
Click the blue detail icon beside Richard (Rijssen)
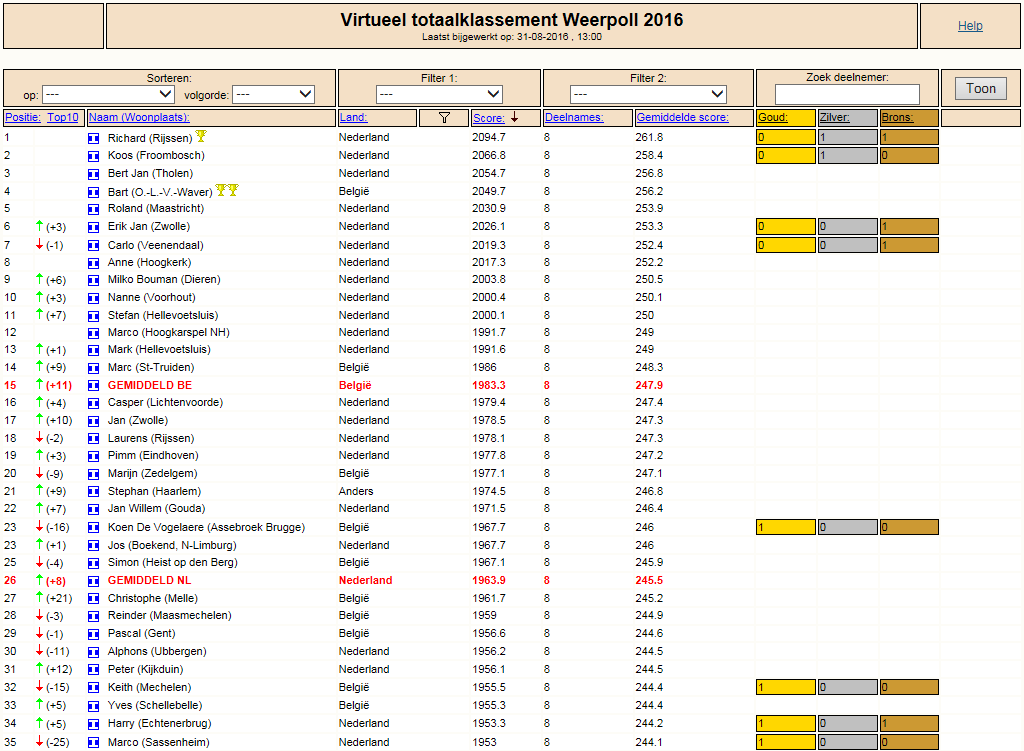(x=93, y=138)
